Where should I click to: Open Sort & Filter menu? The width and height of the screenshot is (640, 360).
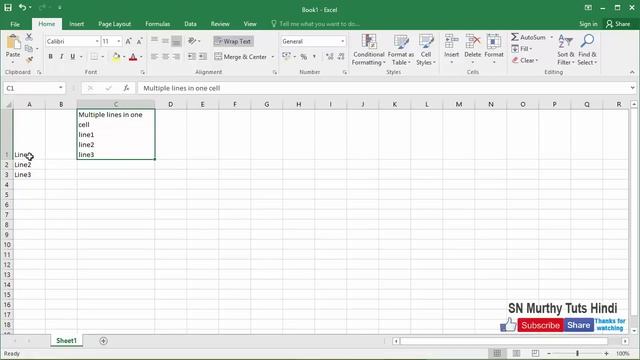(566, 50)
